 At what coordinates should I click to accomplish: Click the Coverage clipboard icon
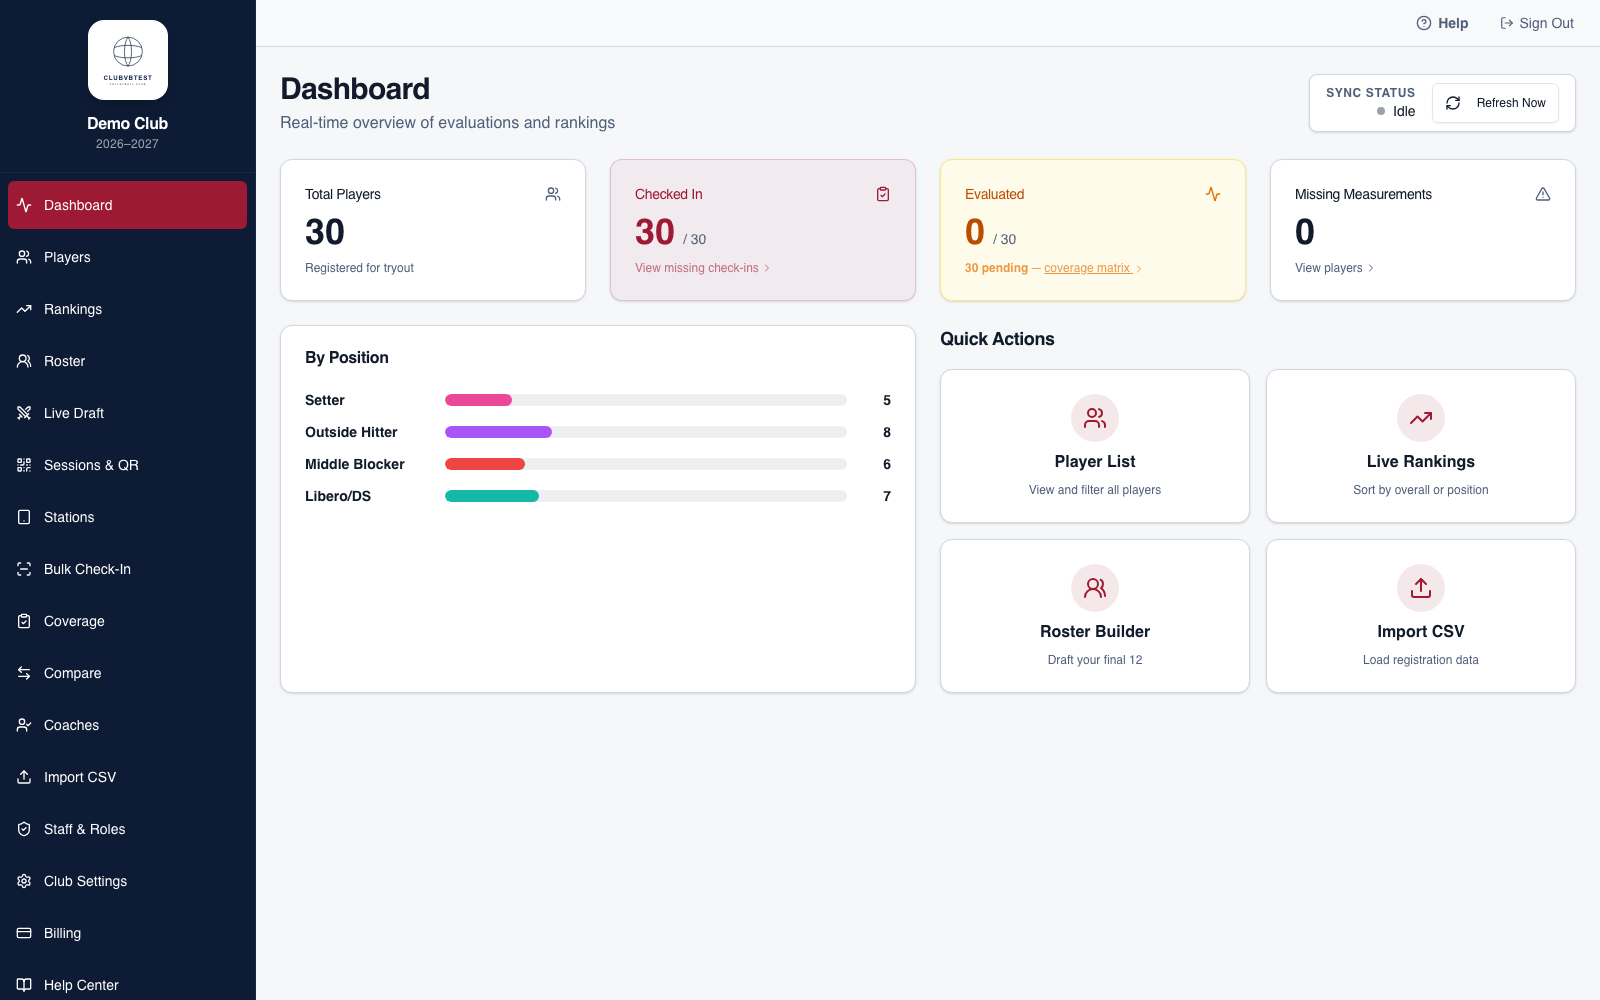point(24,621)
